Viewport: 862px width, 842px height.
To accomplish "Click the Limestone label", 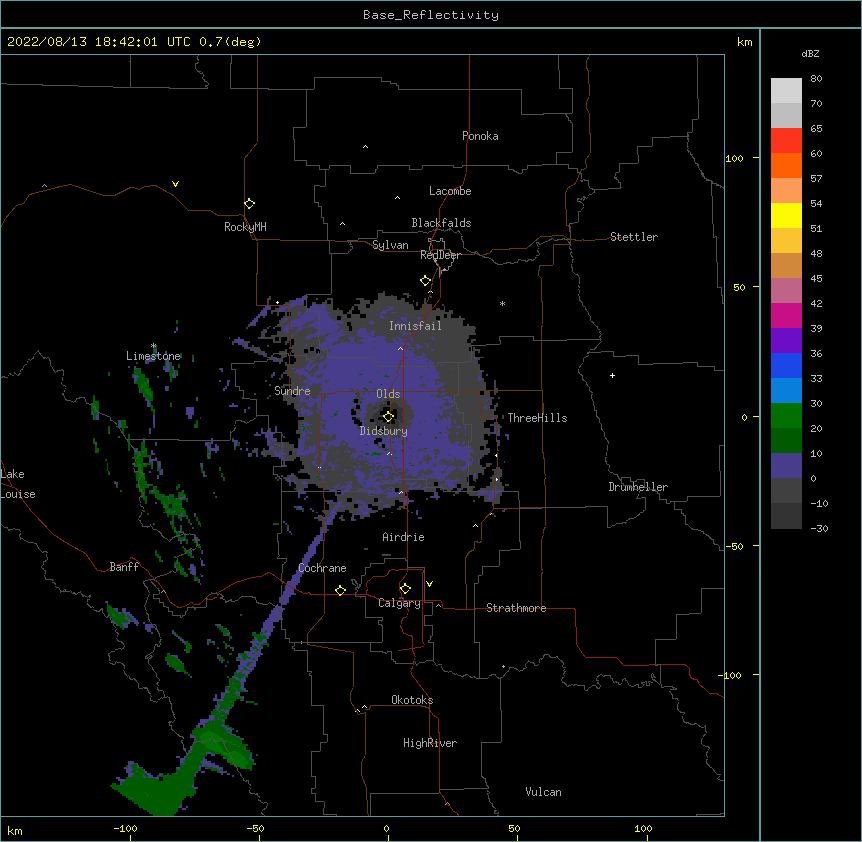I will 153,356.
